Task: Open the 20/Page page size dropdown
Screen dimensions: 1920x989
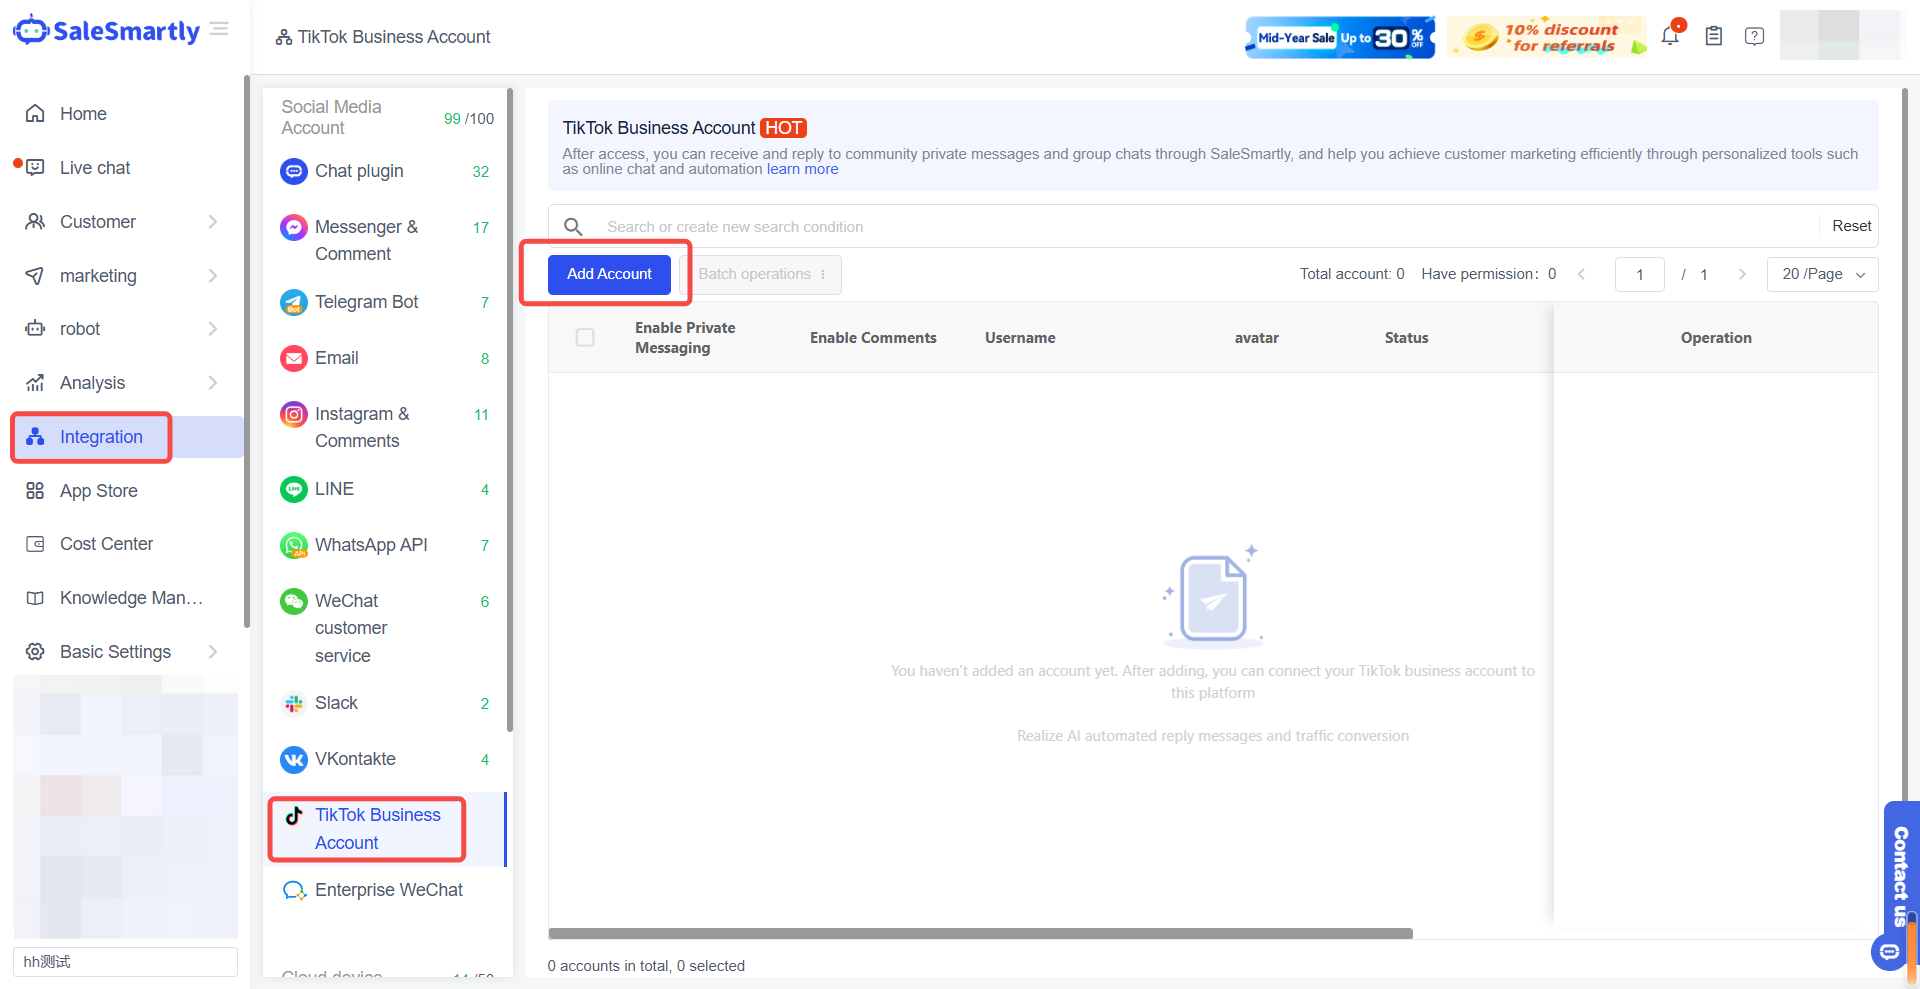Action: tap(1821, 274)
